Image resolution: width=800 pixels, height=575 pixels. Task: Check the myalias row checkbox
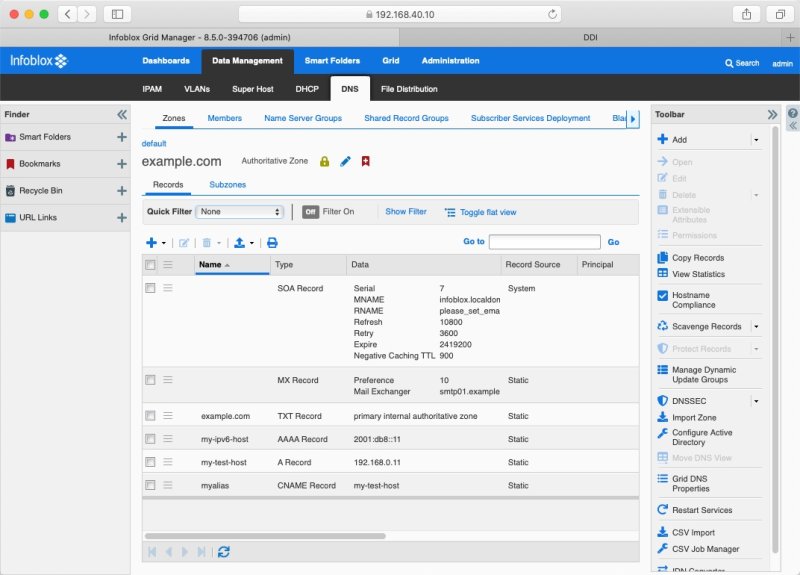point(150,485)
